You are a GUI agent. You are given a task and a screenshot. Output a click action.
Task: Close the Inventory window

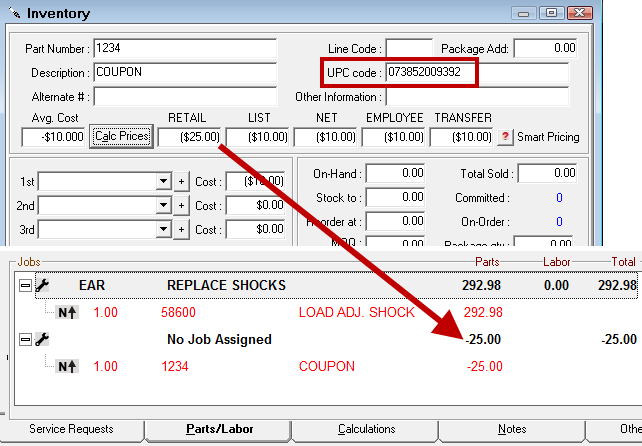tap(580, 13)
